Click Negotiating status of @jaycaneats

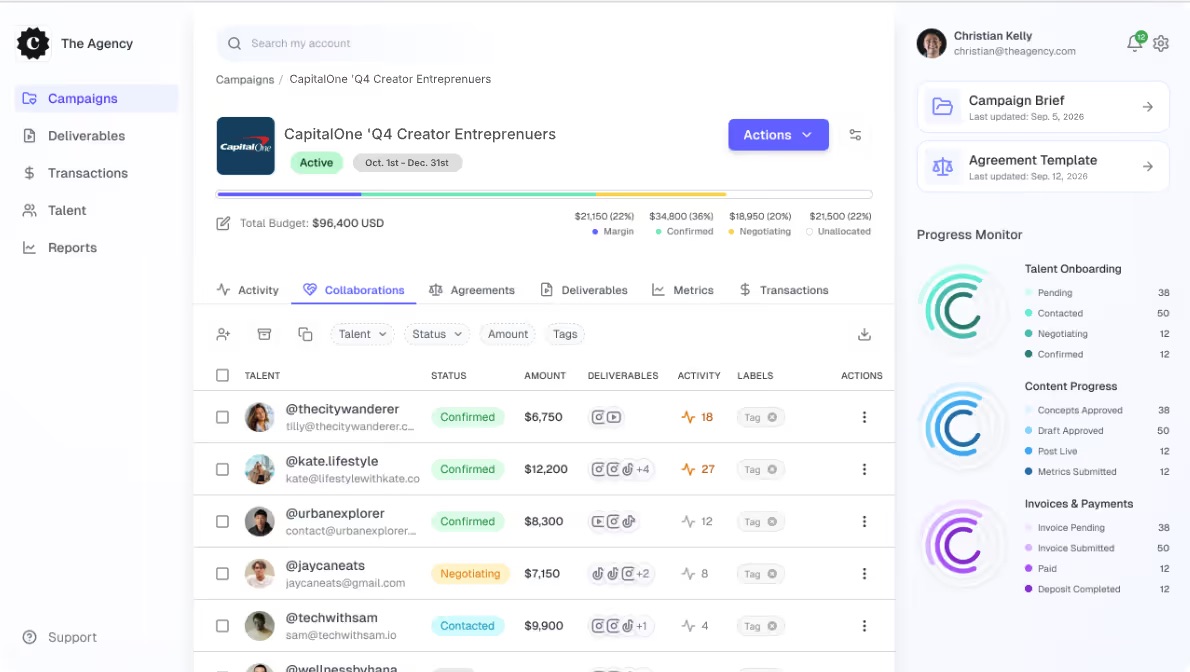pyautogui.click(x=470, y=574)
